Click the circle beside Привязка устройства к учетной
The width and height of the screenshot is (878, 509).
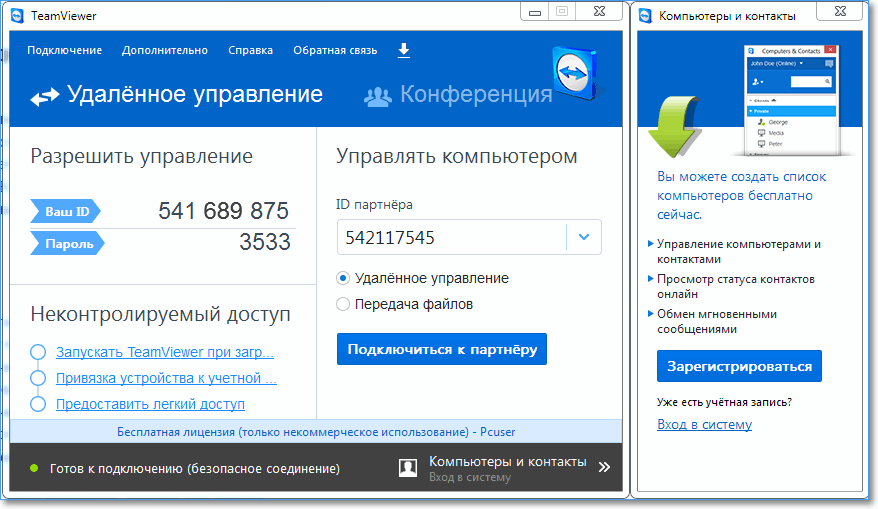point(38,378)
